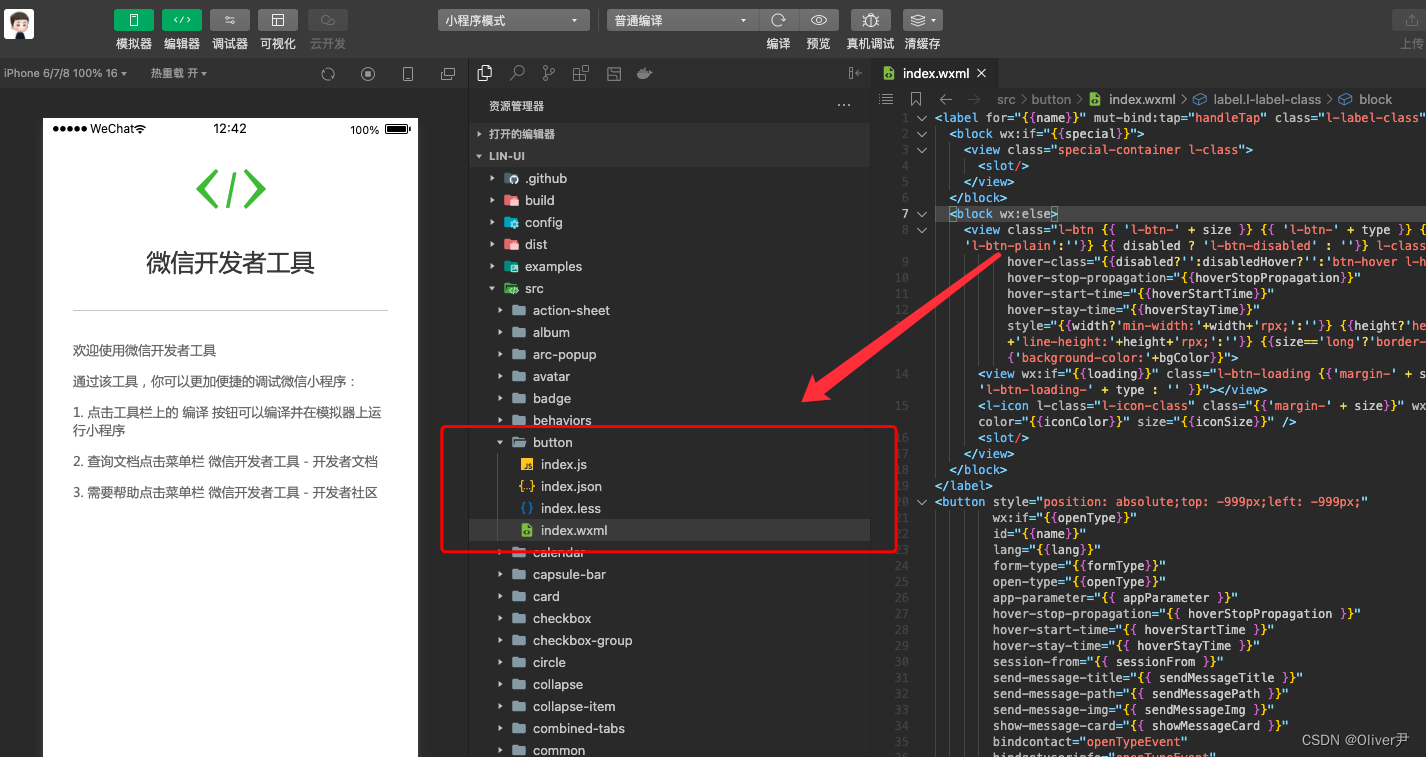Switch to the index.wxml editor tab

pyautogui.click(x=933, y=72)
